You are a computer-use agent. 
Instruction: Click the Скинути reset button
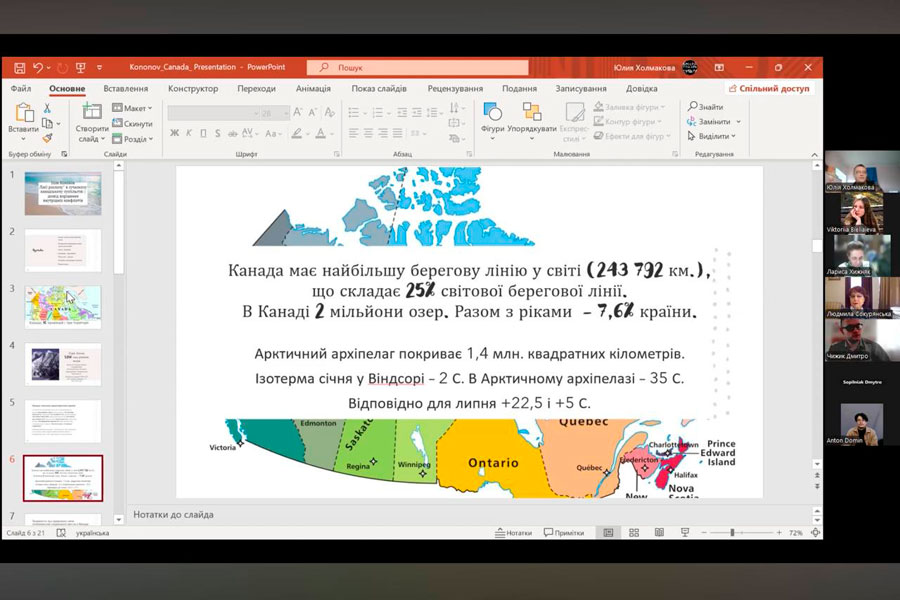click(132, 123)
